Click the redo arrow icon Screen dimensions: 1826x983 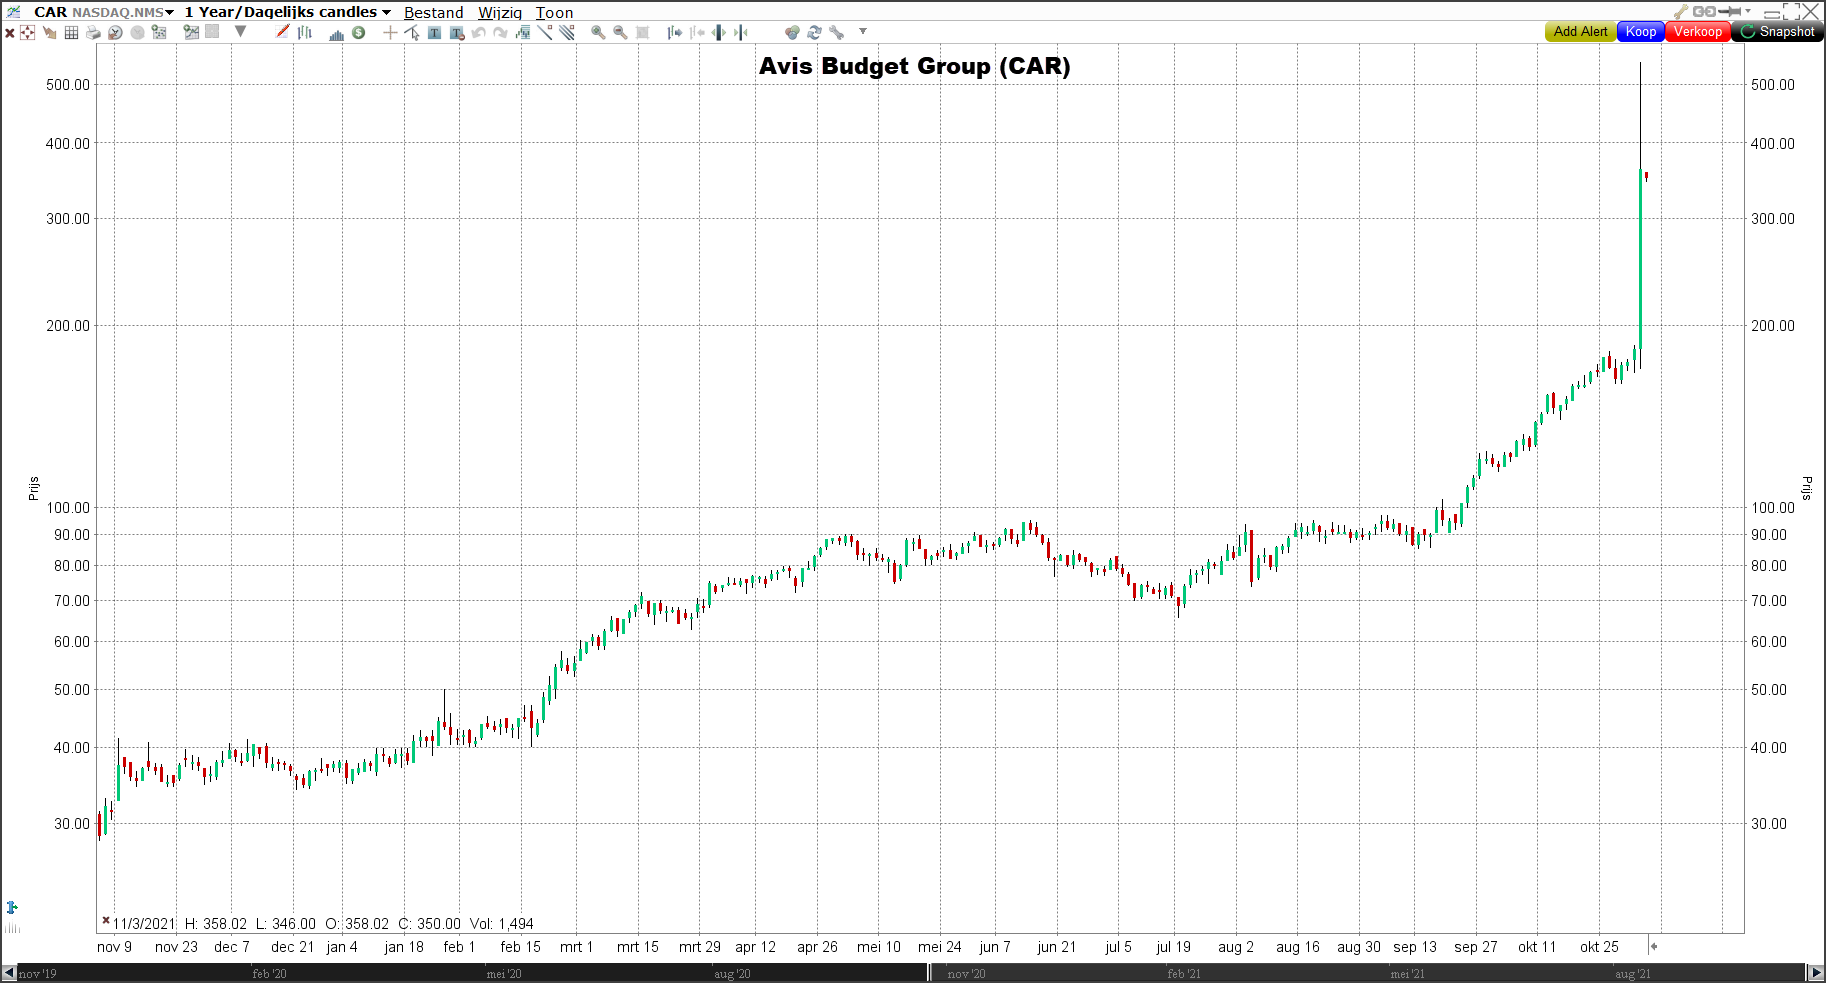point(500,32)
